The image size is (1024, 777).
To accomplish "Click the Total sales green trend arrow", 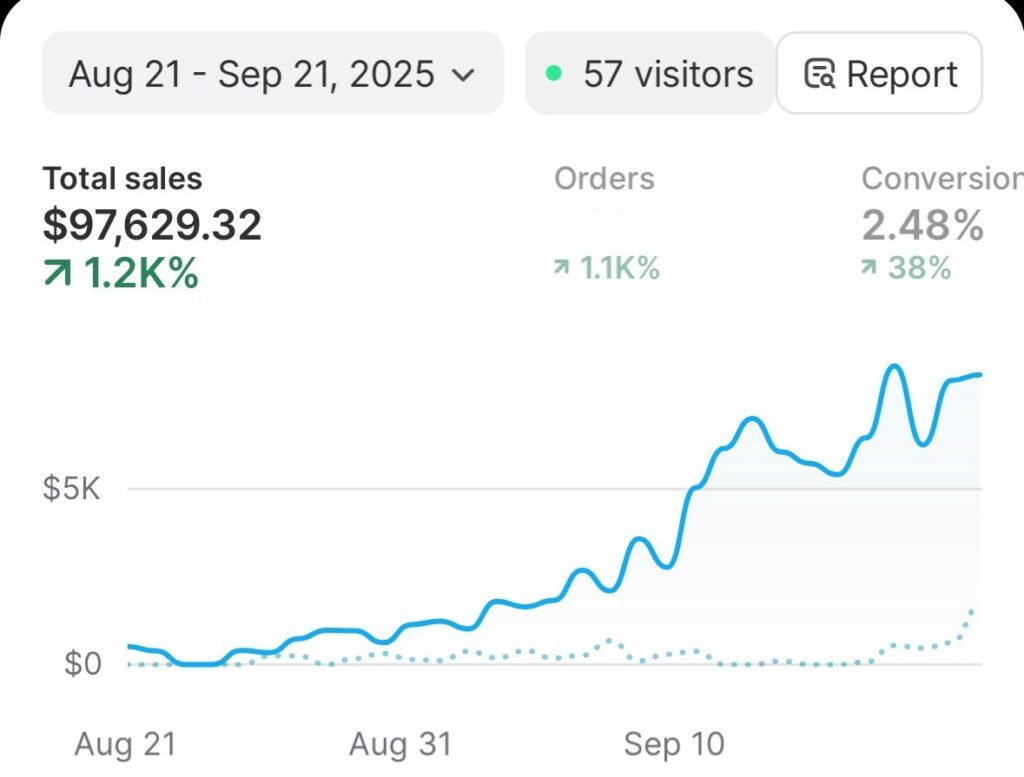I will tap(58, 273).
